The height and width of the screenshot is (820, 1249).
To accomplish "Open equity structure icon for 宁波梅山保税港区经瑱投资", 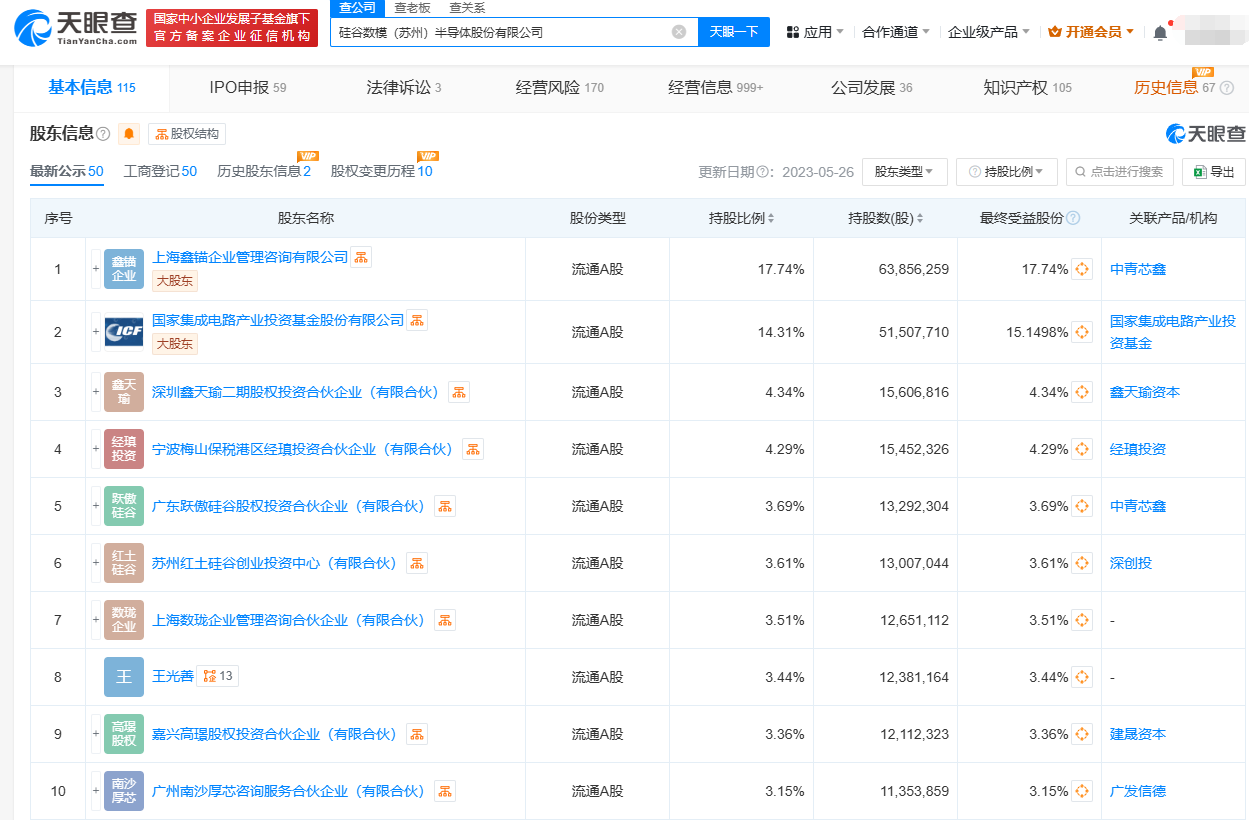I will click(x=472, y=449).
